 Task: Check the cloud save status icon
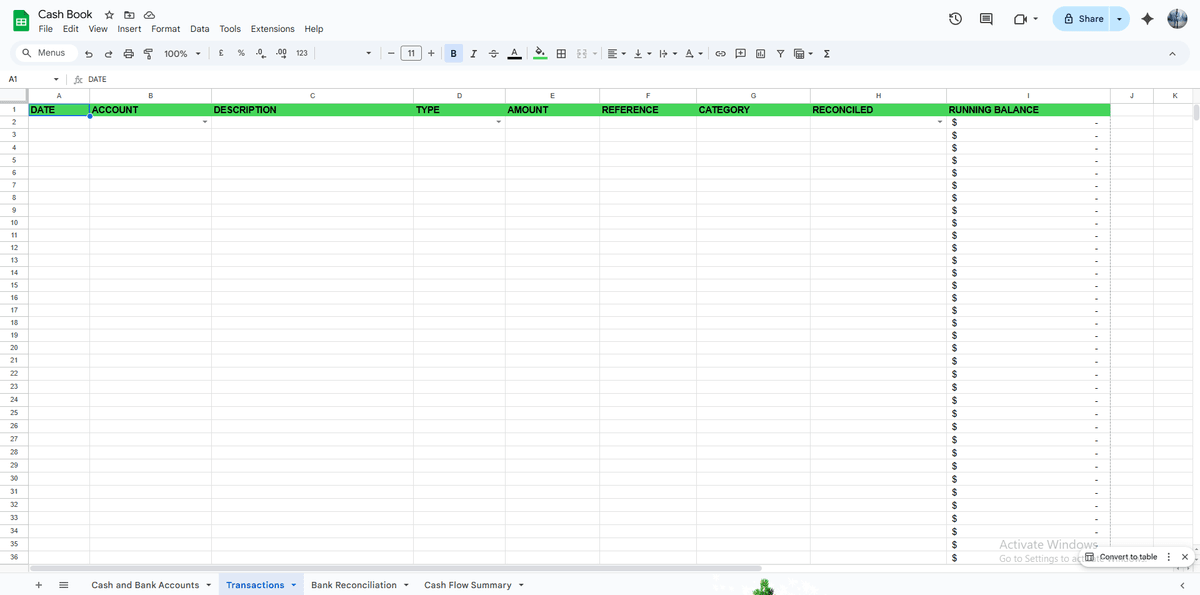coord(149,15)
